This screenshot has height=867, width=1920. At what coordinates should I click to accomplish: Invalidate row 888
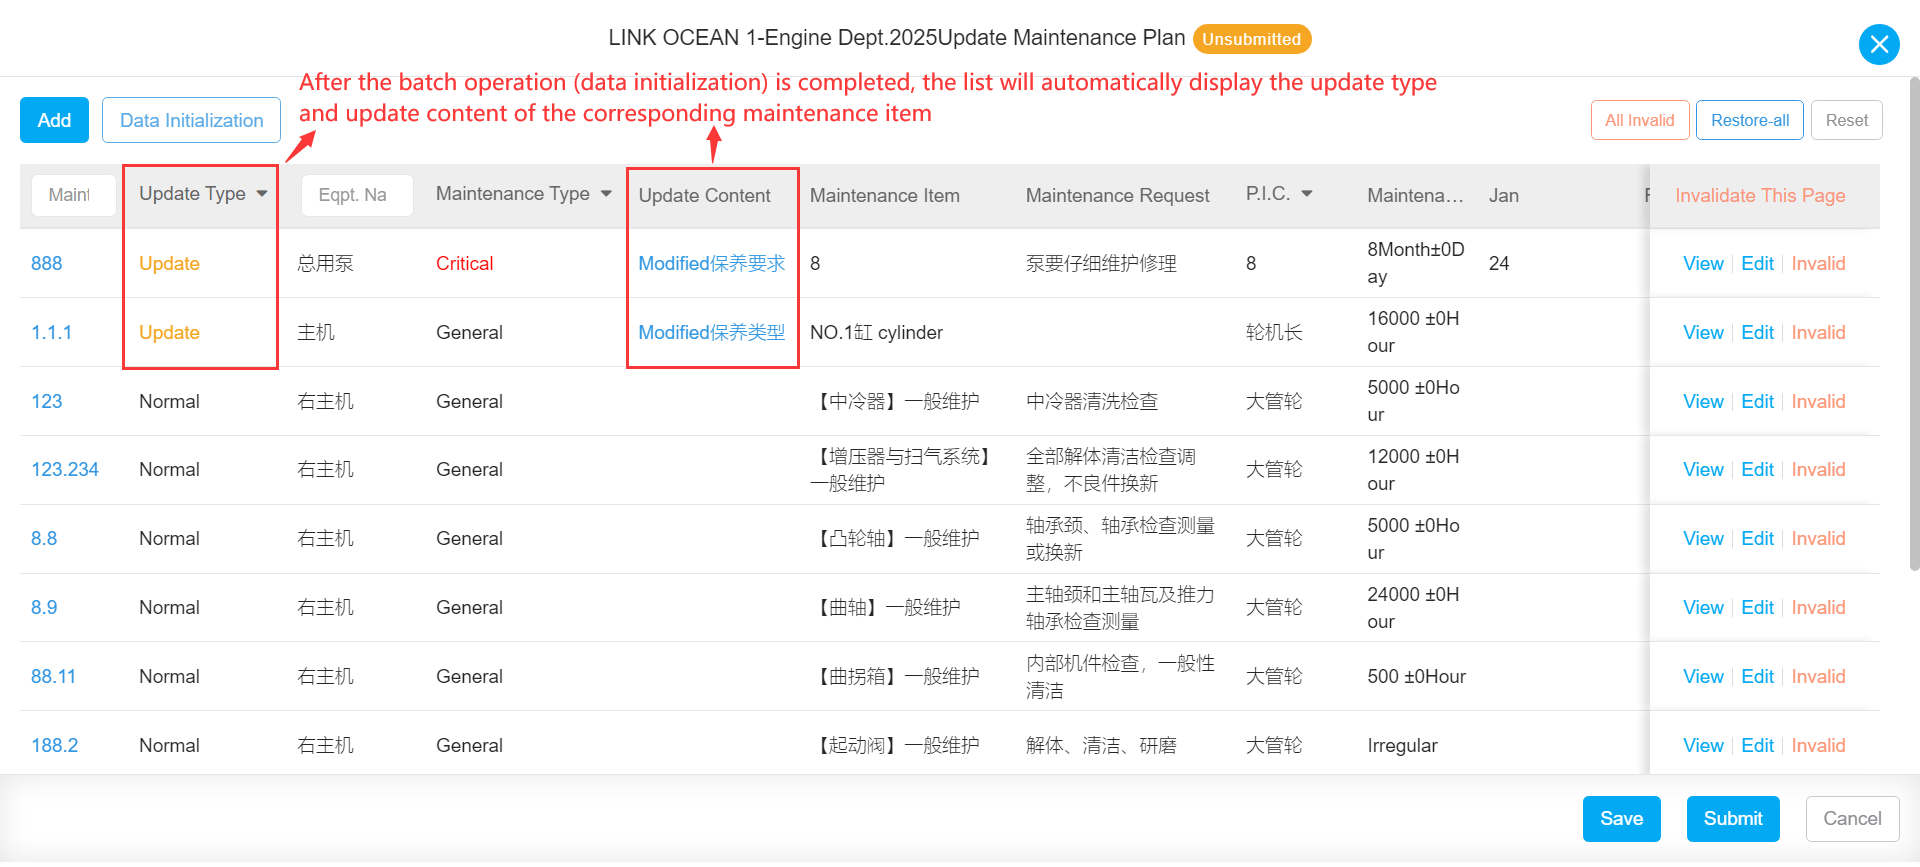[1818, 264]
